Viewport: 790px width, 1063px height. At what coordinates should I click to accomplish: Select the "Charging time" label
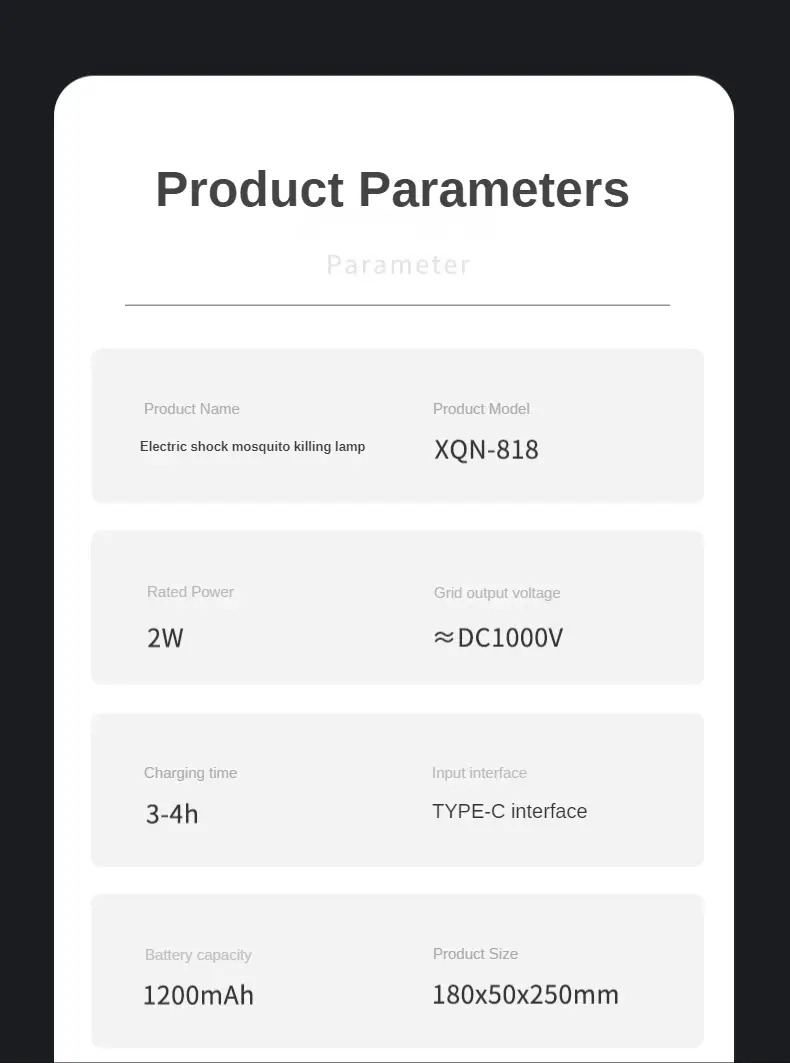190,772
